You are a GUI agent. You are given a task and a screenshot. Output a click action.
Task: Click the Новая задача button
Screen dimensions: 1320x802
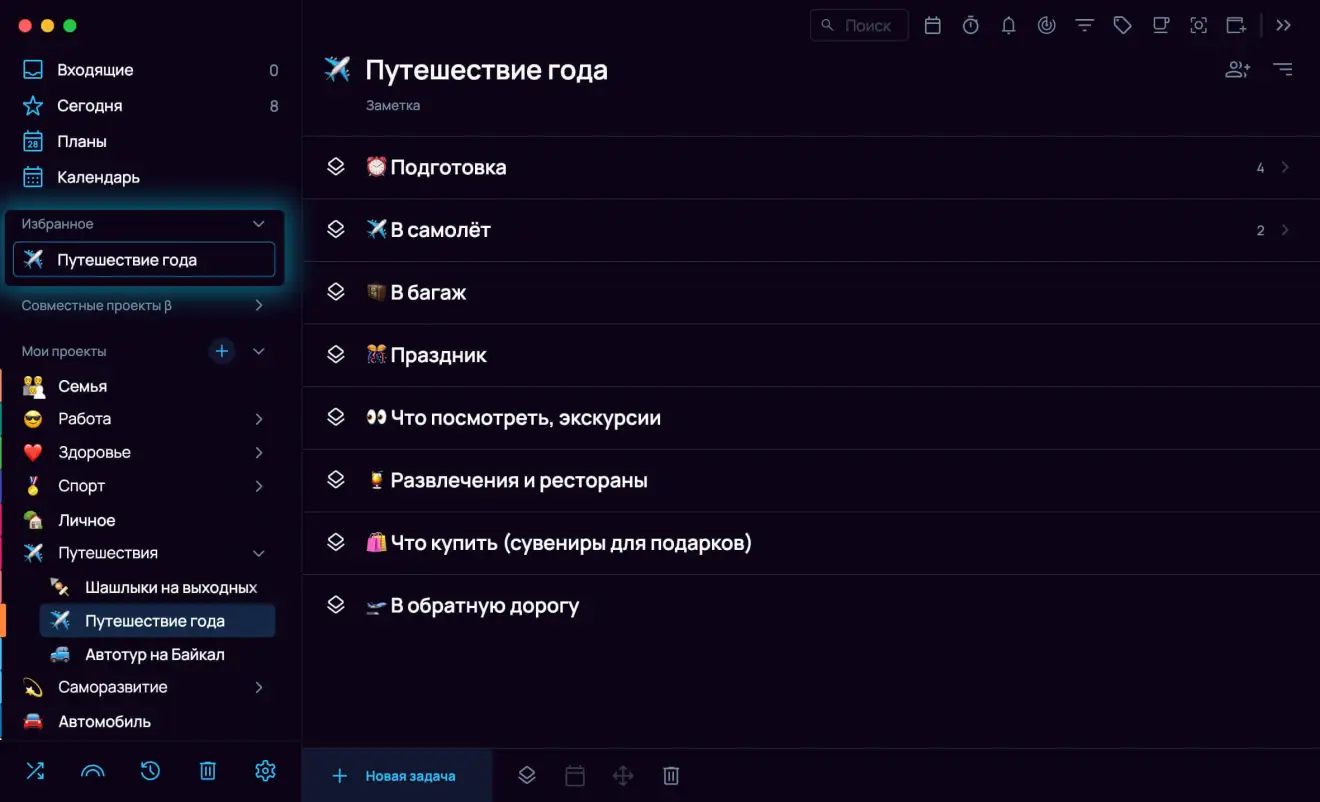(x=397, y=775)
